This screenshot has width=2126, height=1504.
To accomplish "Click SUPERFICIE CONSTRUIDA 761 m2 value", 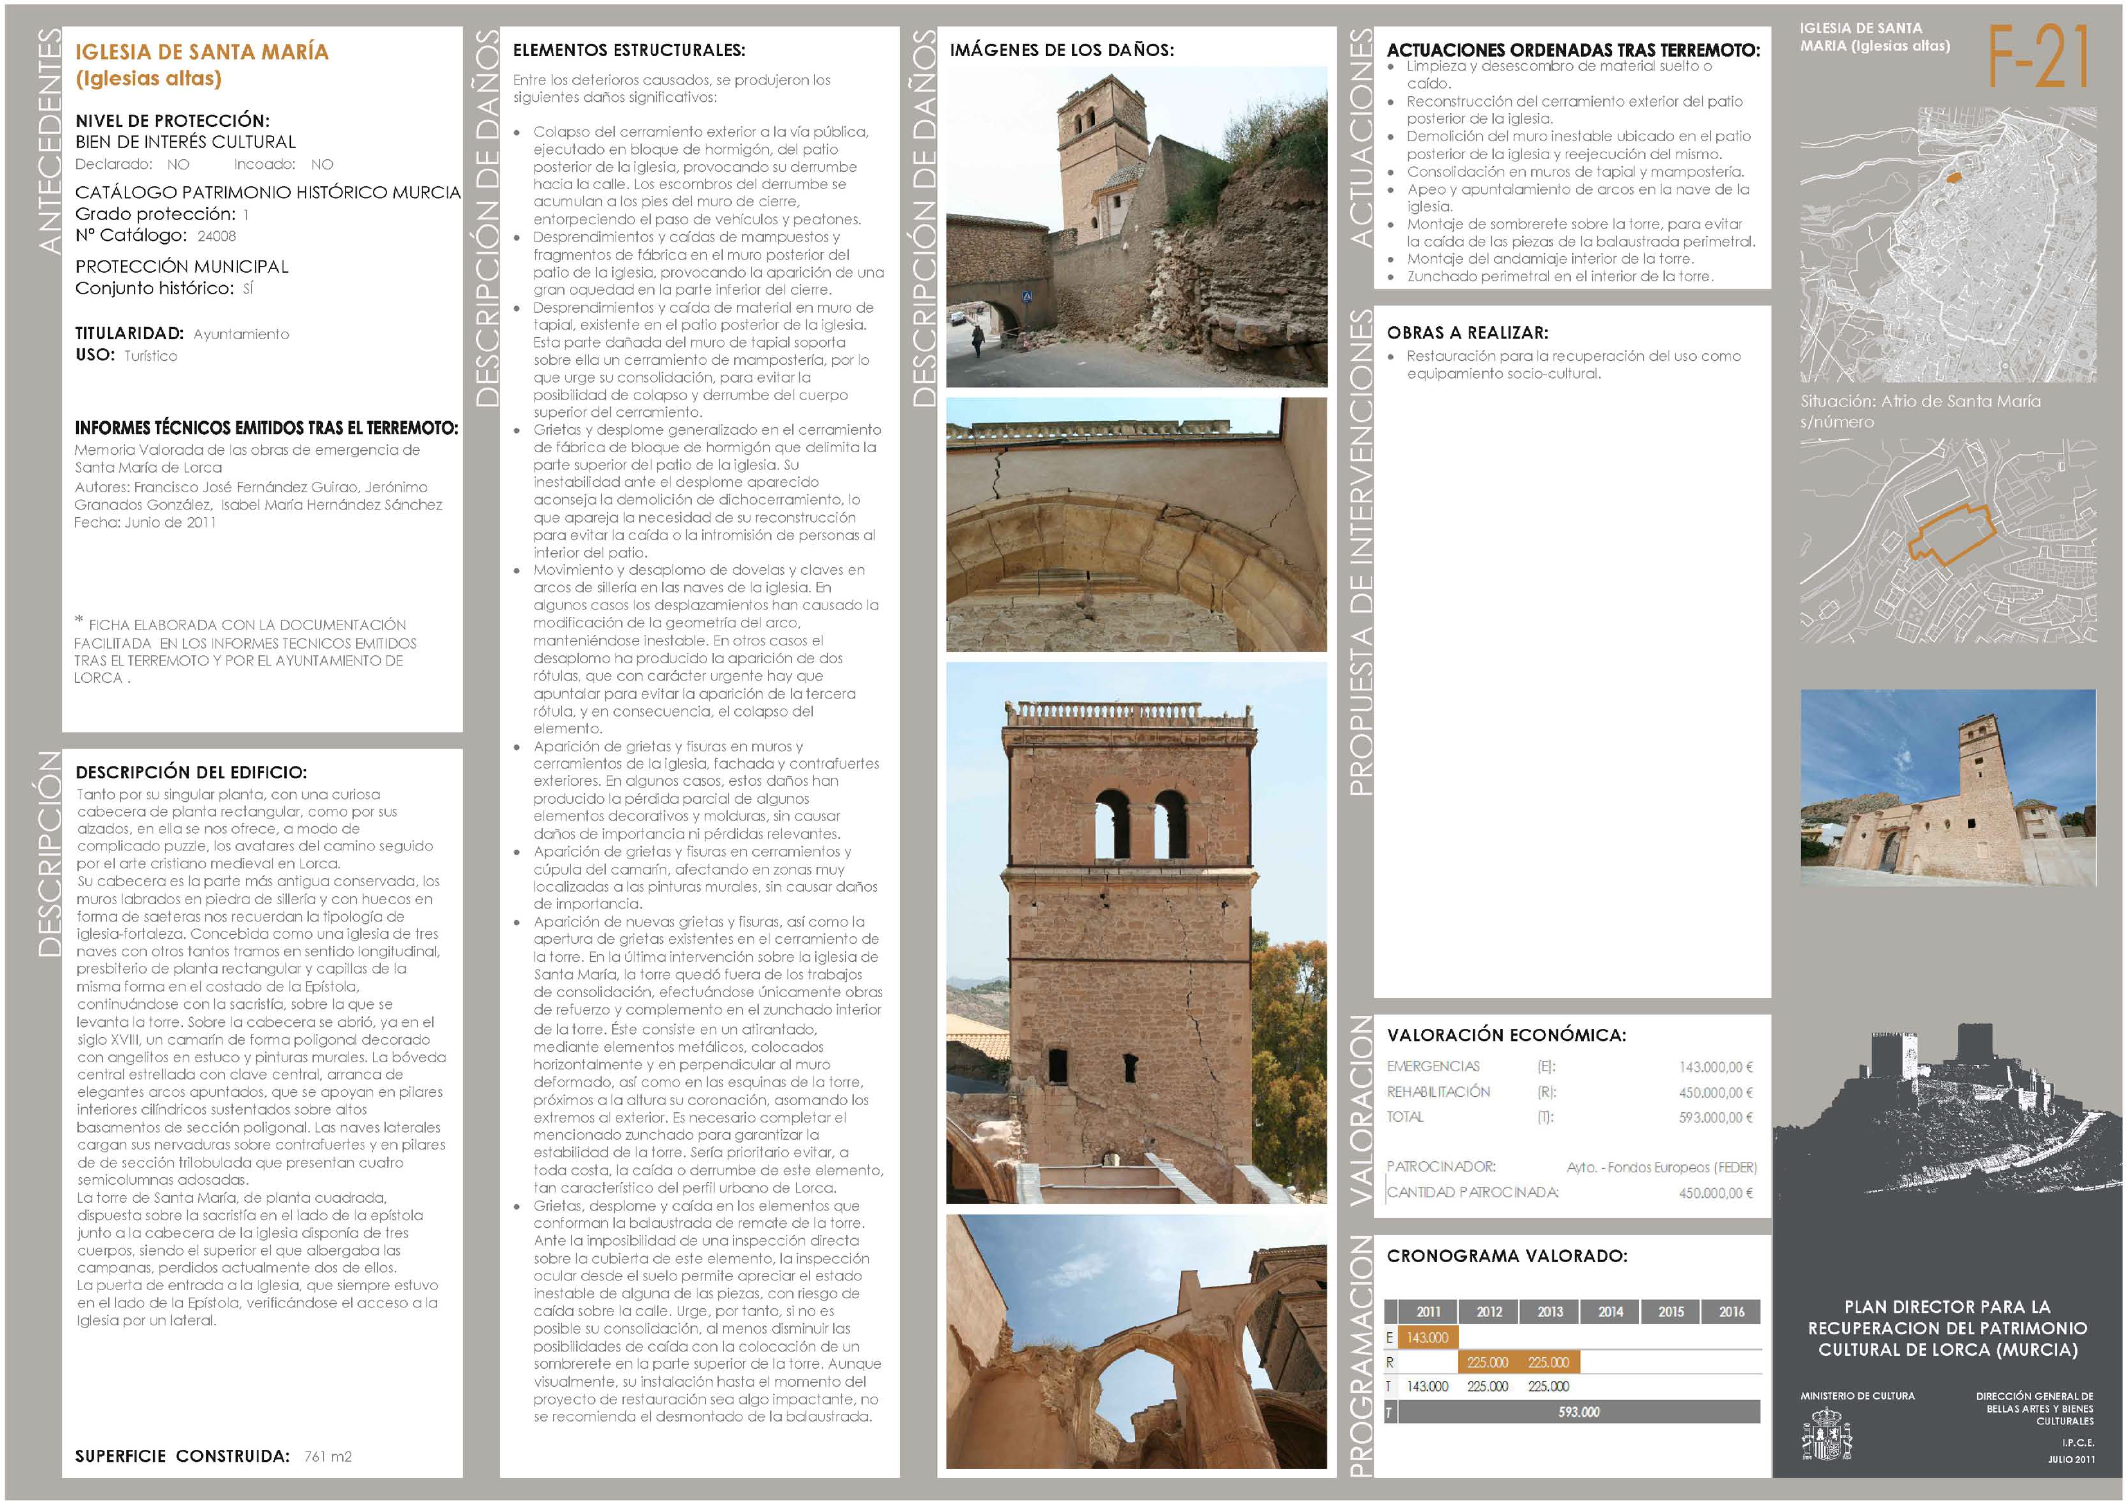I will coord(328,1456).
